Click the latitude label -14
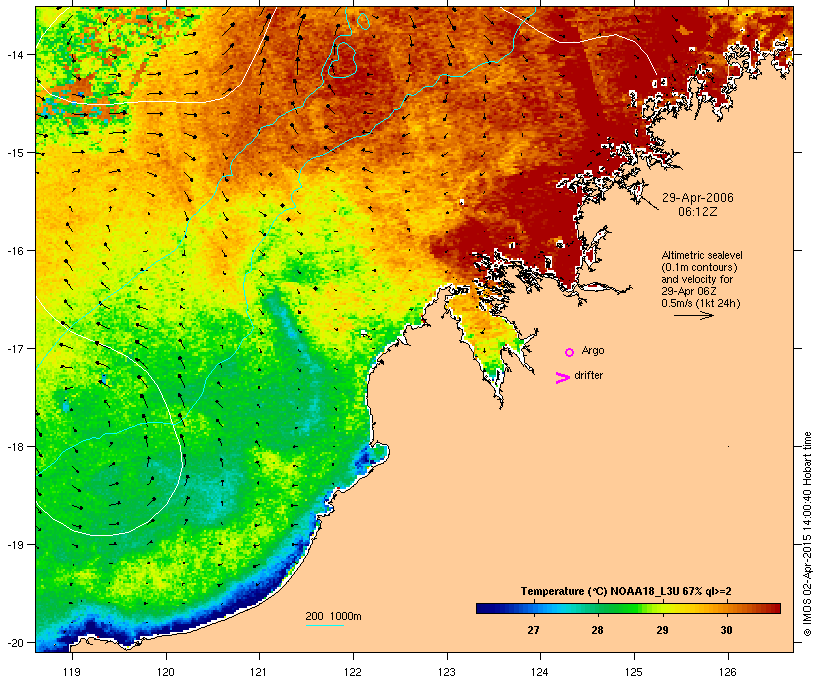The image size is (820, 680). click(14, 54)
